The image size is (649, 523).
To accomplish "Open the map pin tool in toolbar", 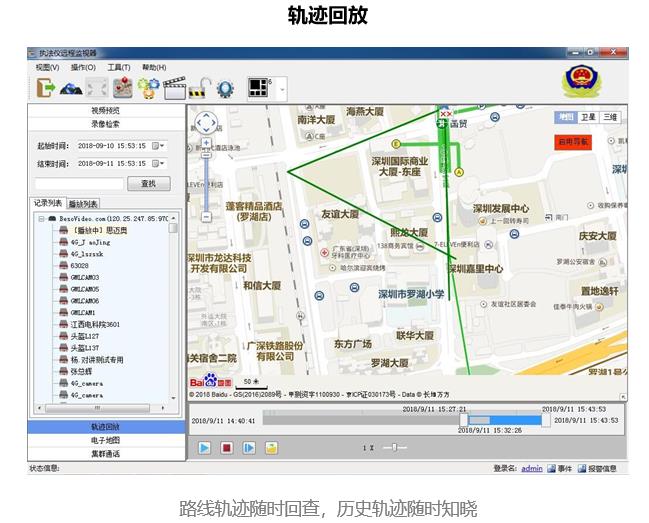I will 122,87.
